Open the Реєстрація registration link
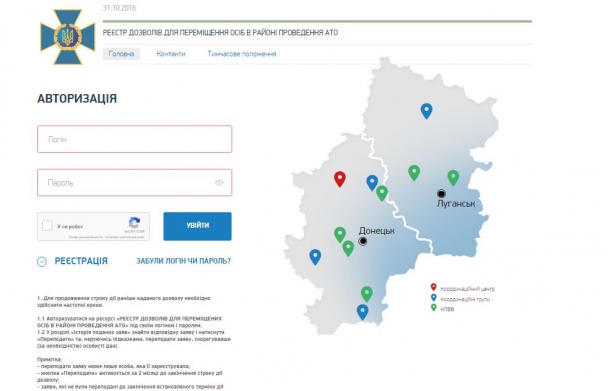Screen dimensions: 608x391 coord(81,261)
